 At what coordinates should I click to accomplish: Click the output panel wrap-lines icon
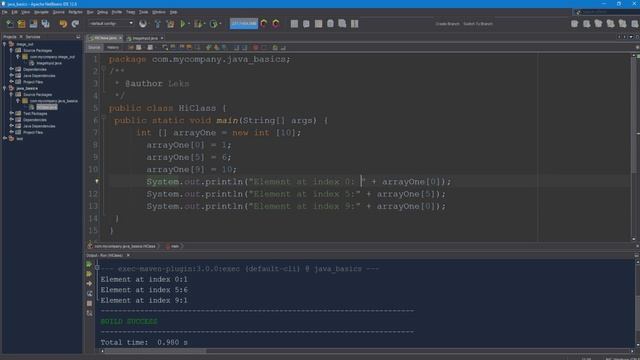(x=89, y=293)
